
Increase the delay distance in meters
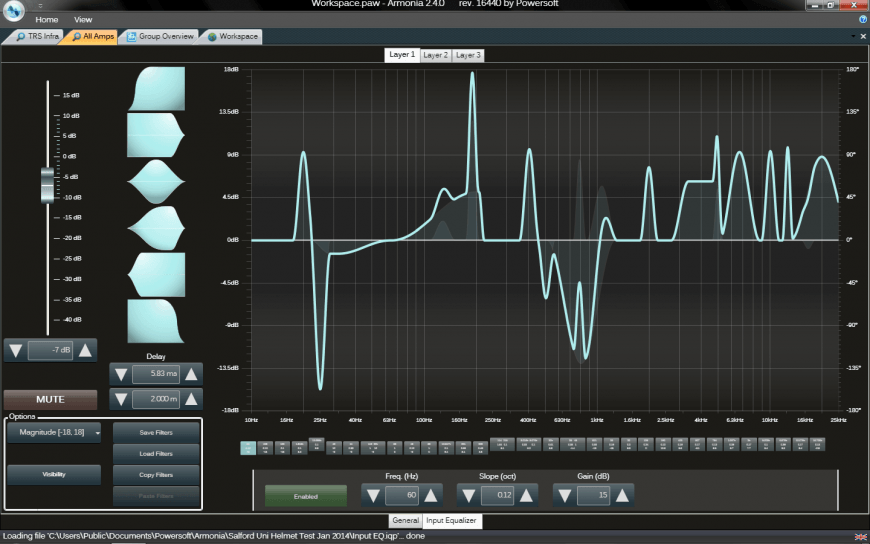tap(191, 399)
